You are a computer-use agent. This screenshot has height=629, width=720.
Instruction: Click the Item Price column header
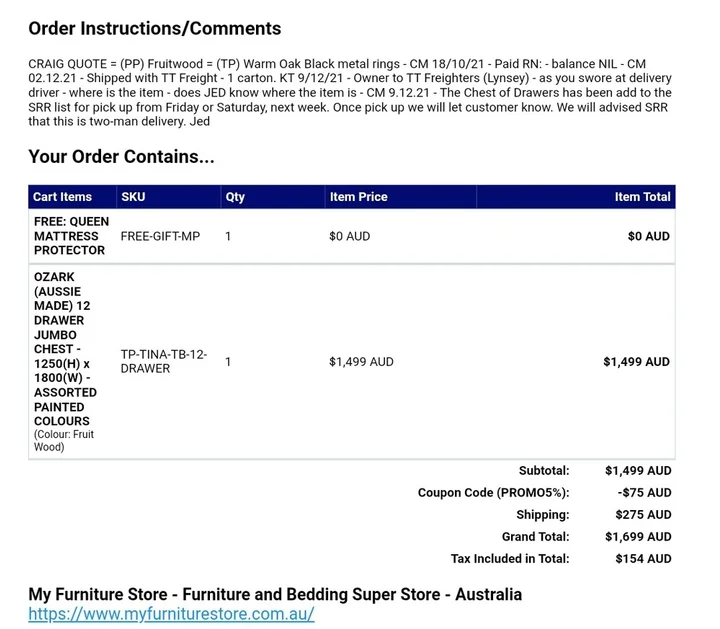point(358,197)
